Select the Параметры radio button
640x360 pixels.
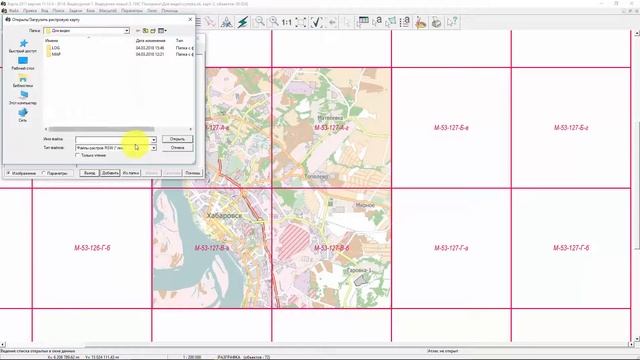pyautogui.click(x=44, y=173)
